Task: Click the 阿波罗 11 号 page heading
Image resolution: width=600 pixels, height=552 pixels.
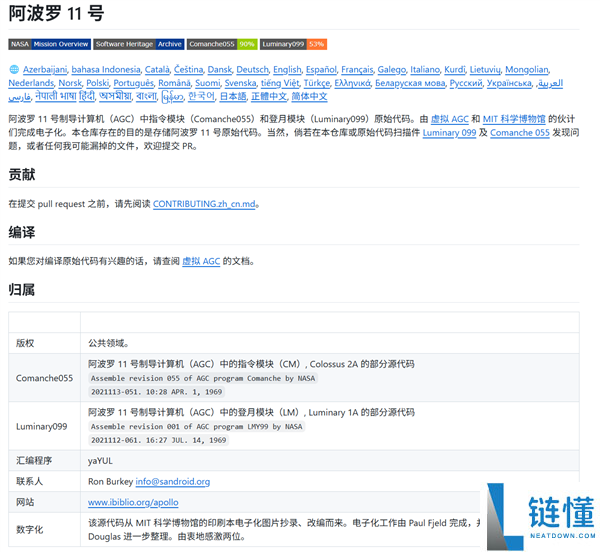Action: click(x=56, y=13)
